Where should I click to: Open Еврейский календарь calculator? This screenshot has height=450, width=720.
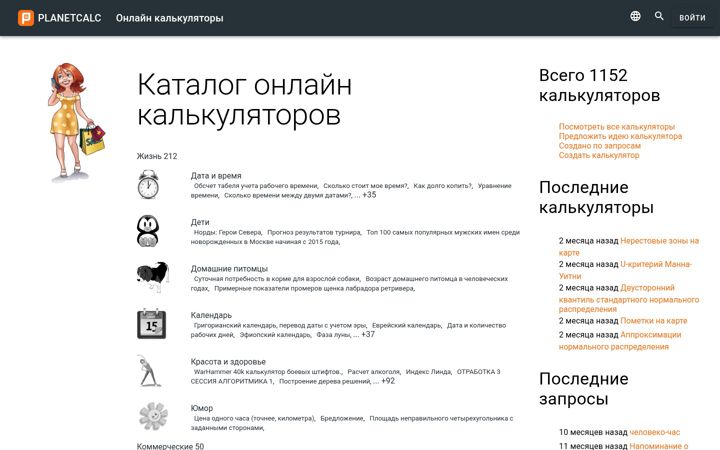pos(407,325)
